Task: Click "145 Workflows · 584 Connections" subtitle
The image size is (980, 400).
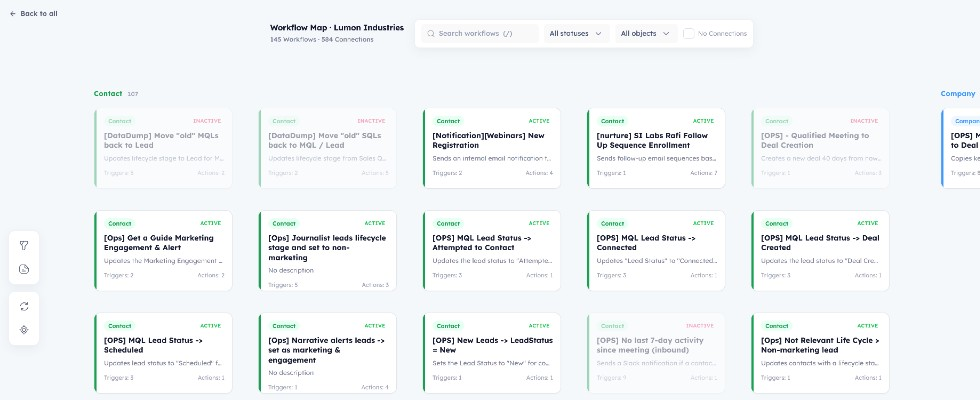Action: (x=322, y=39)
